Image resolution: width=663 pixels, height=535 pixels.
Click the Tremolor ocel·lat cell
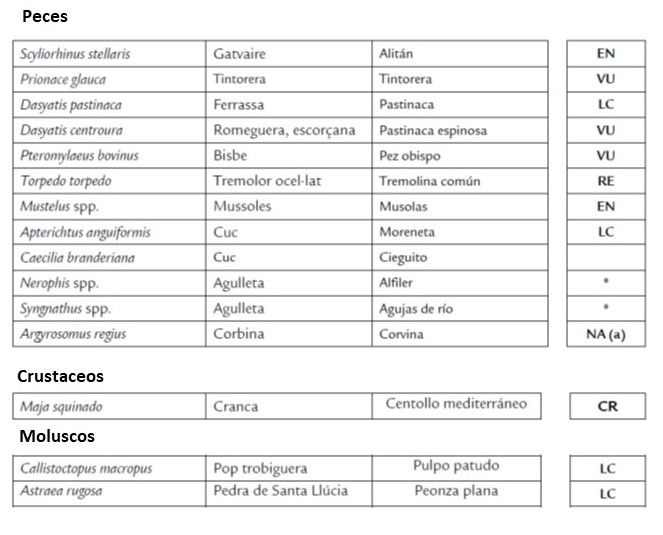coord(266,181)
